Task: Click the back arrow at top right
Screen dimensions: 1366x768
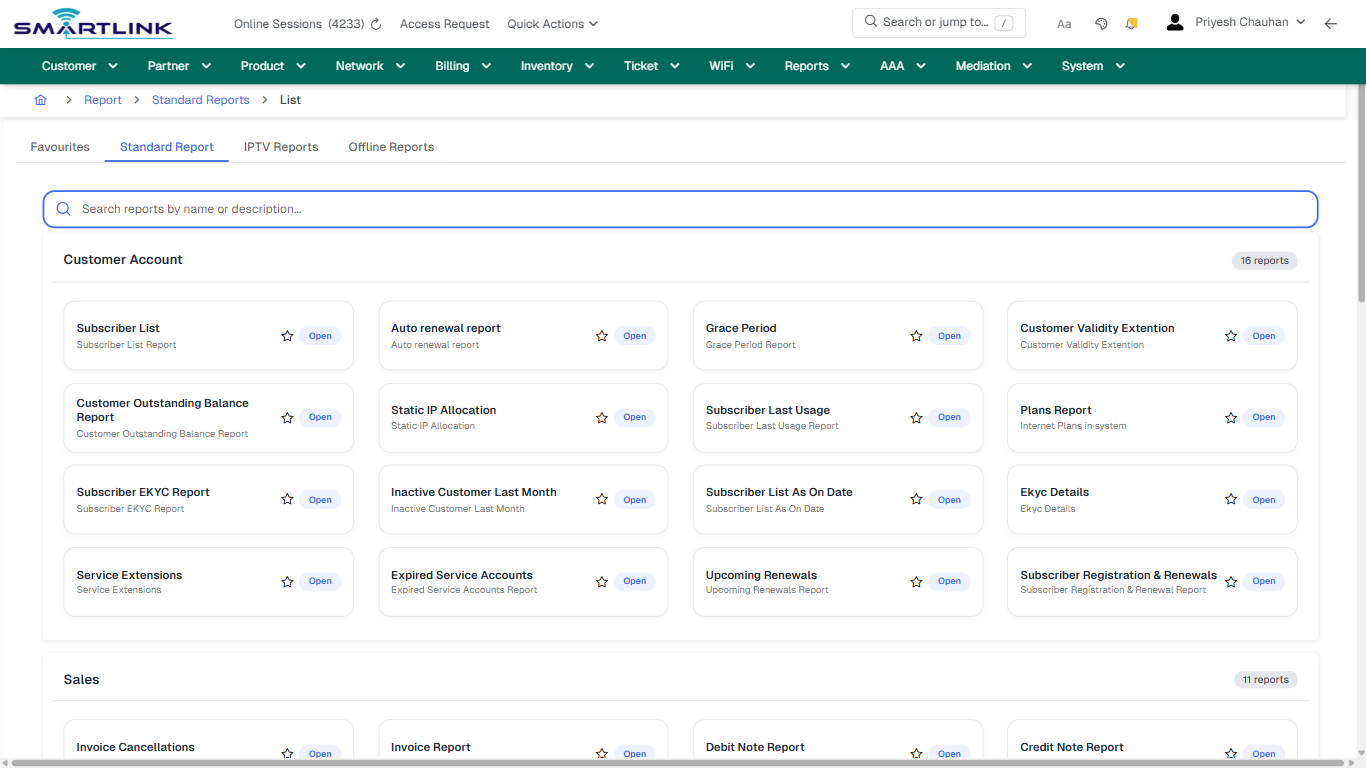Action: [x=1331, y=22]
